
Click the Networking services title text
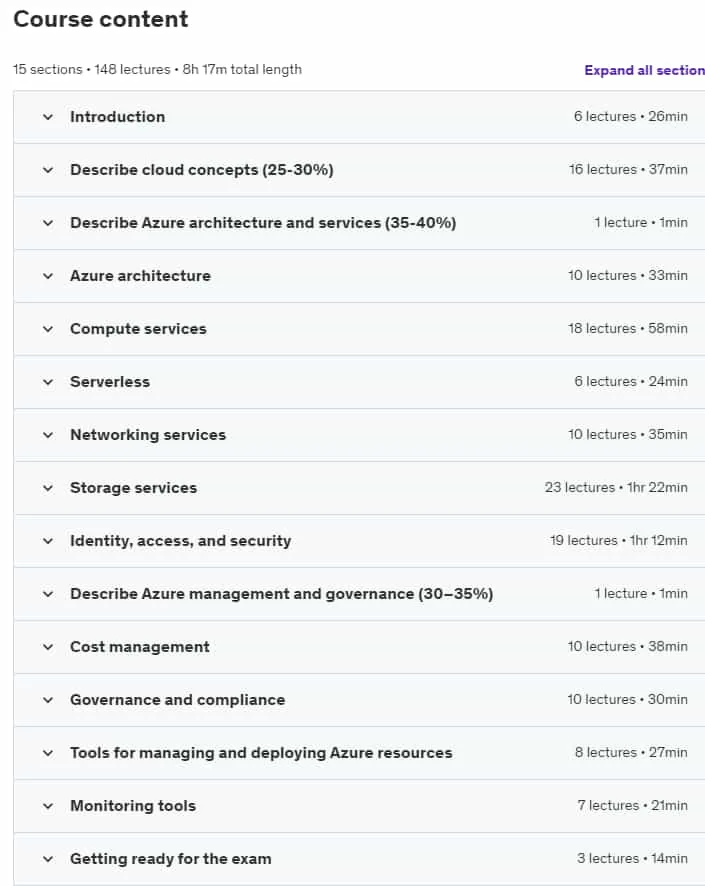(x=148, y=435)
